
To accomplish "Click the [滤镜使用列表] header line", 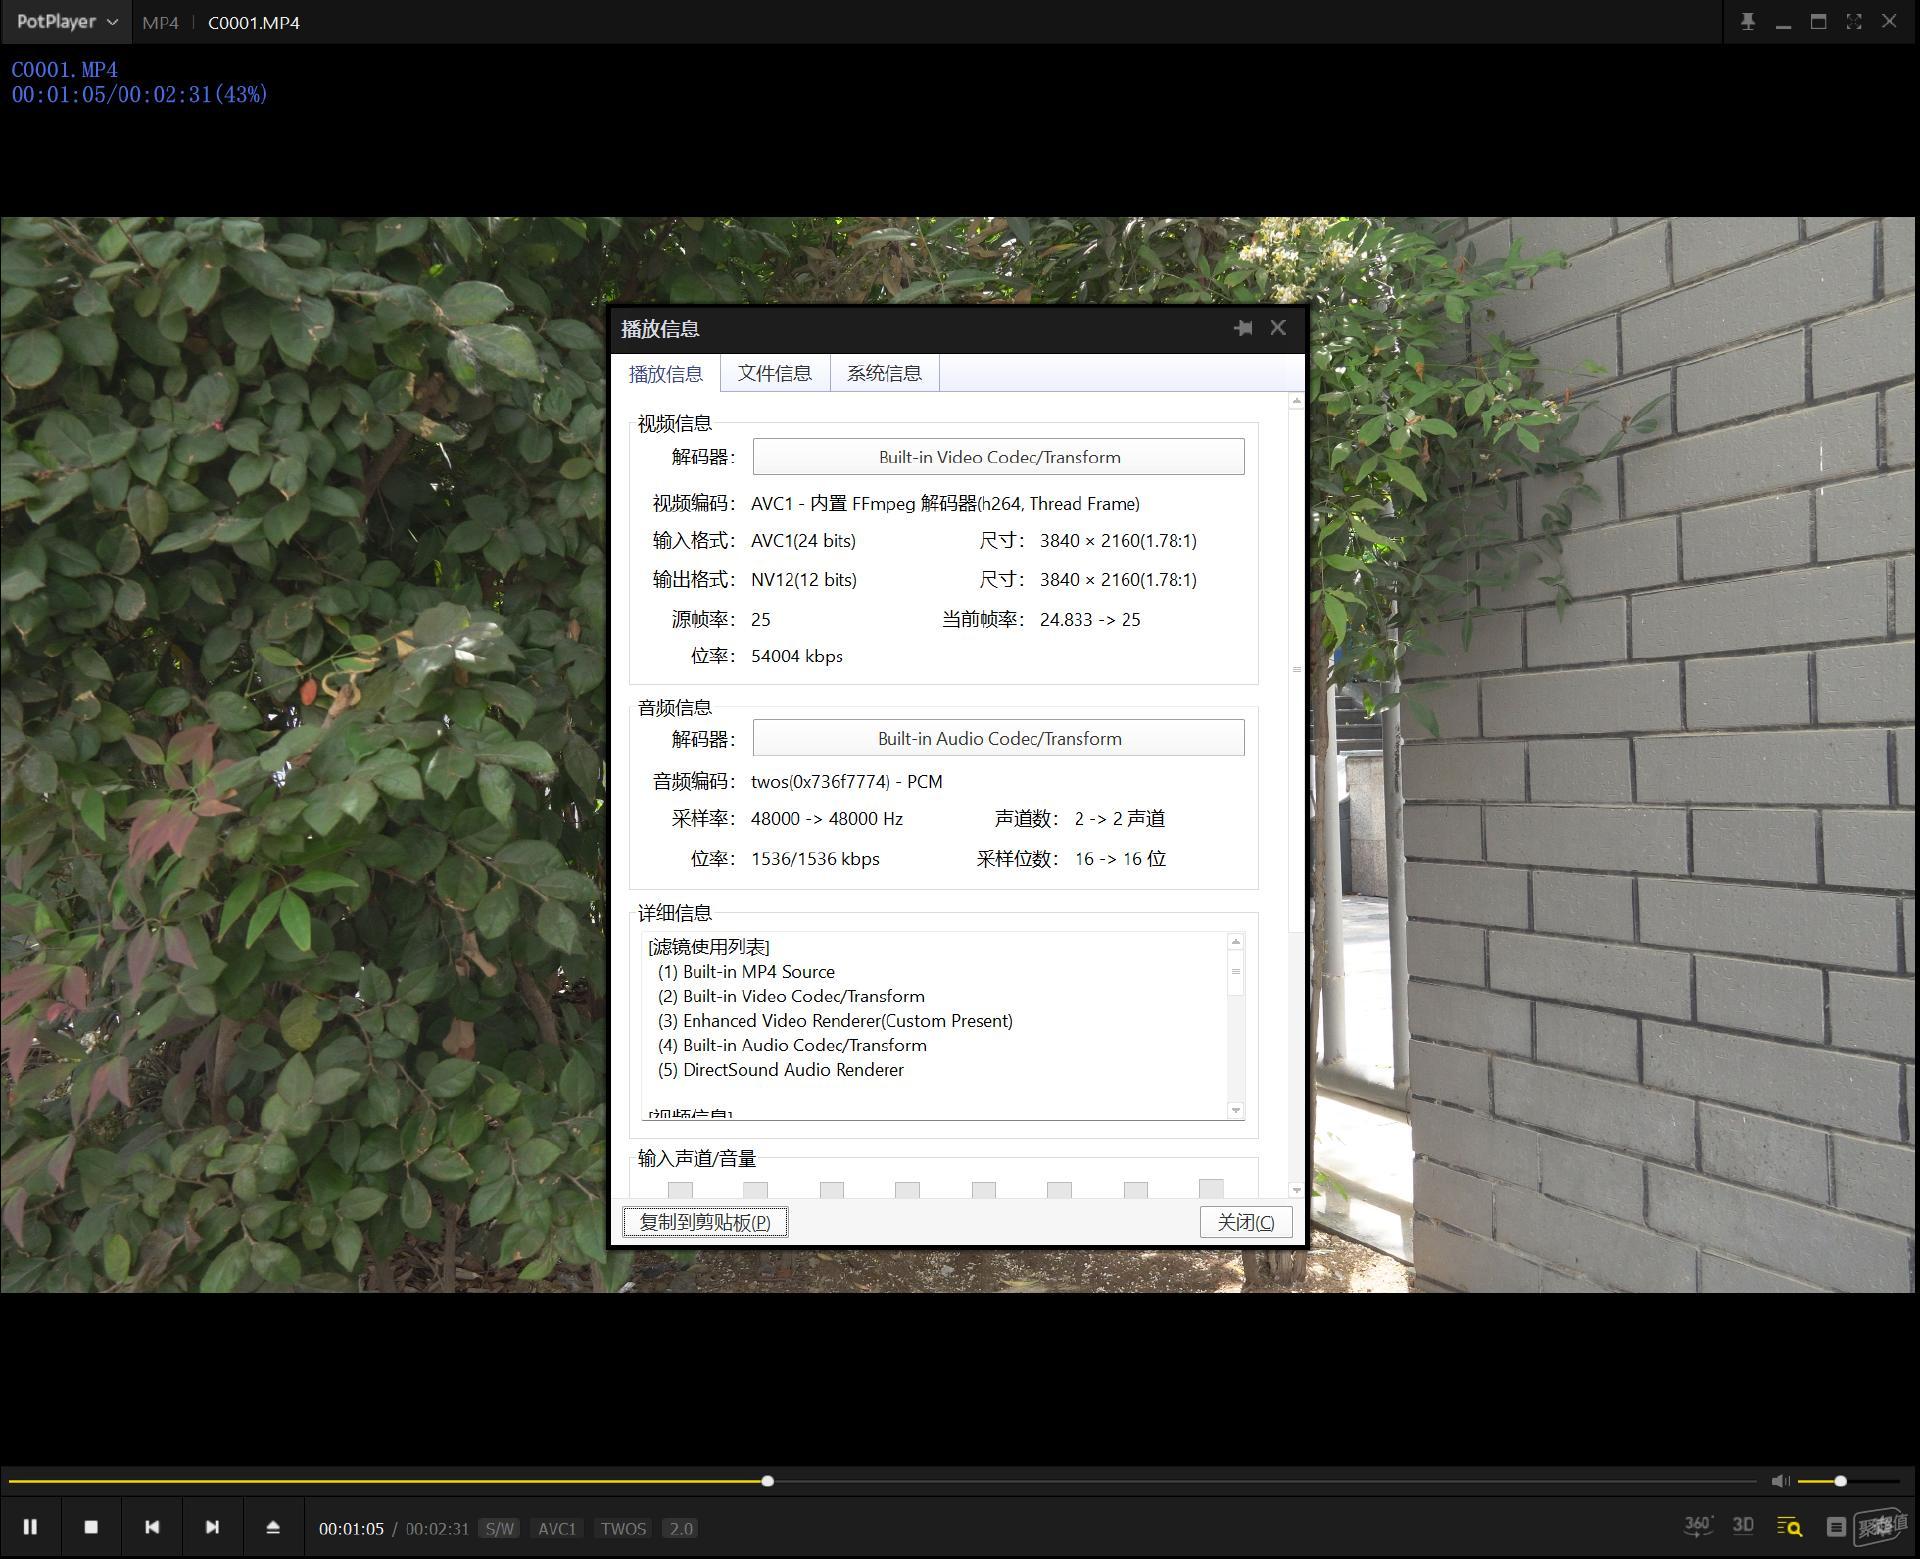I will click(709, 946).
